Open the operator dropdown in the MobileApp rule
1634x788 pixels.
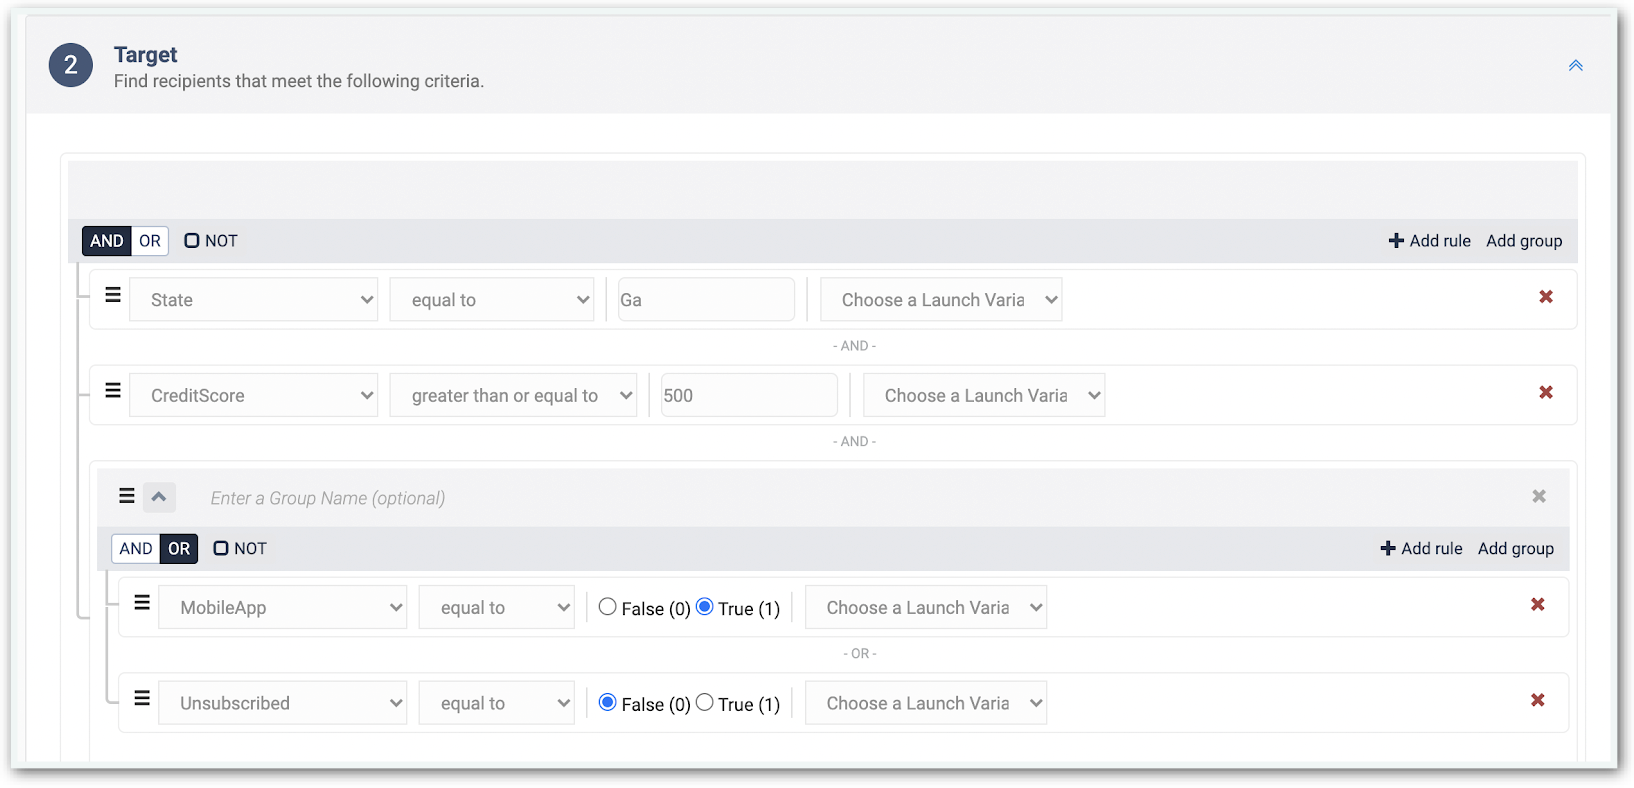coord(497,608)
